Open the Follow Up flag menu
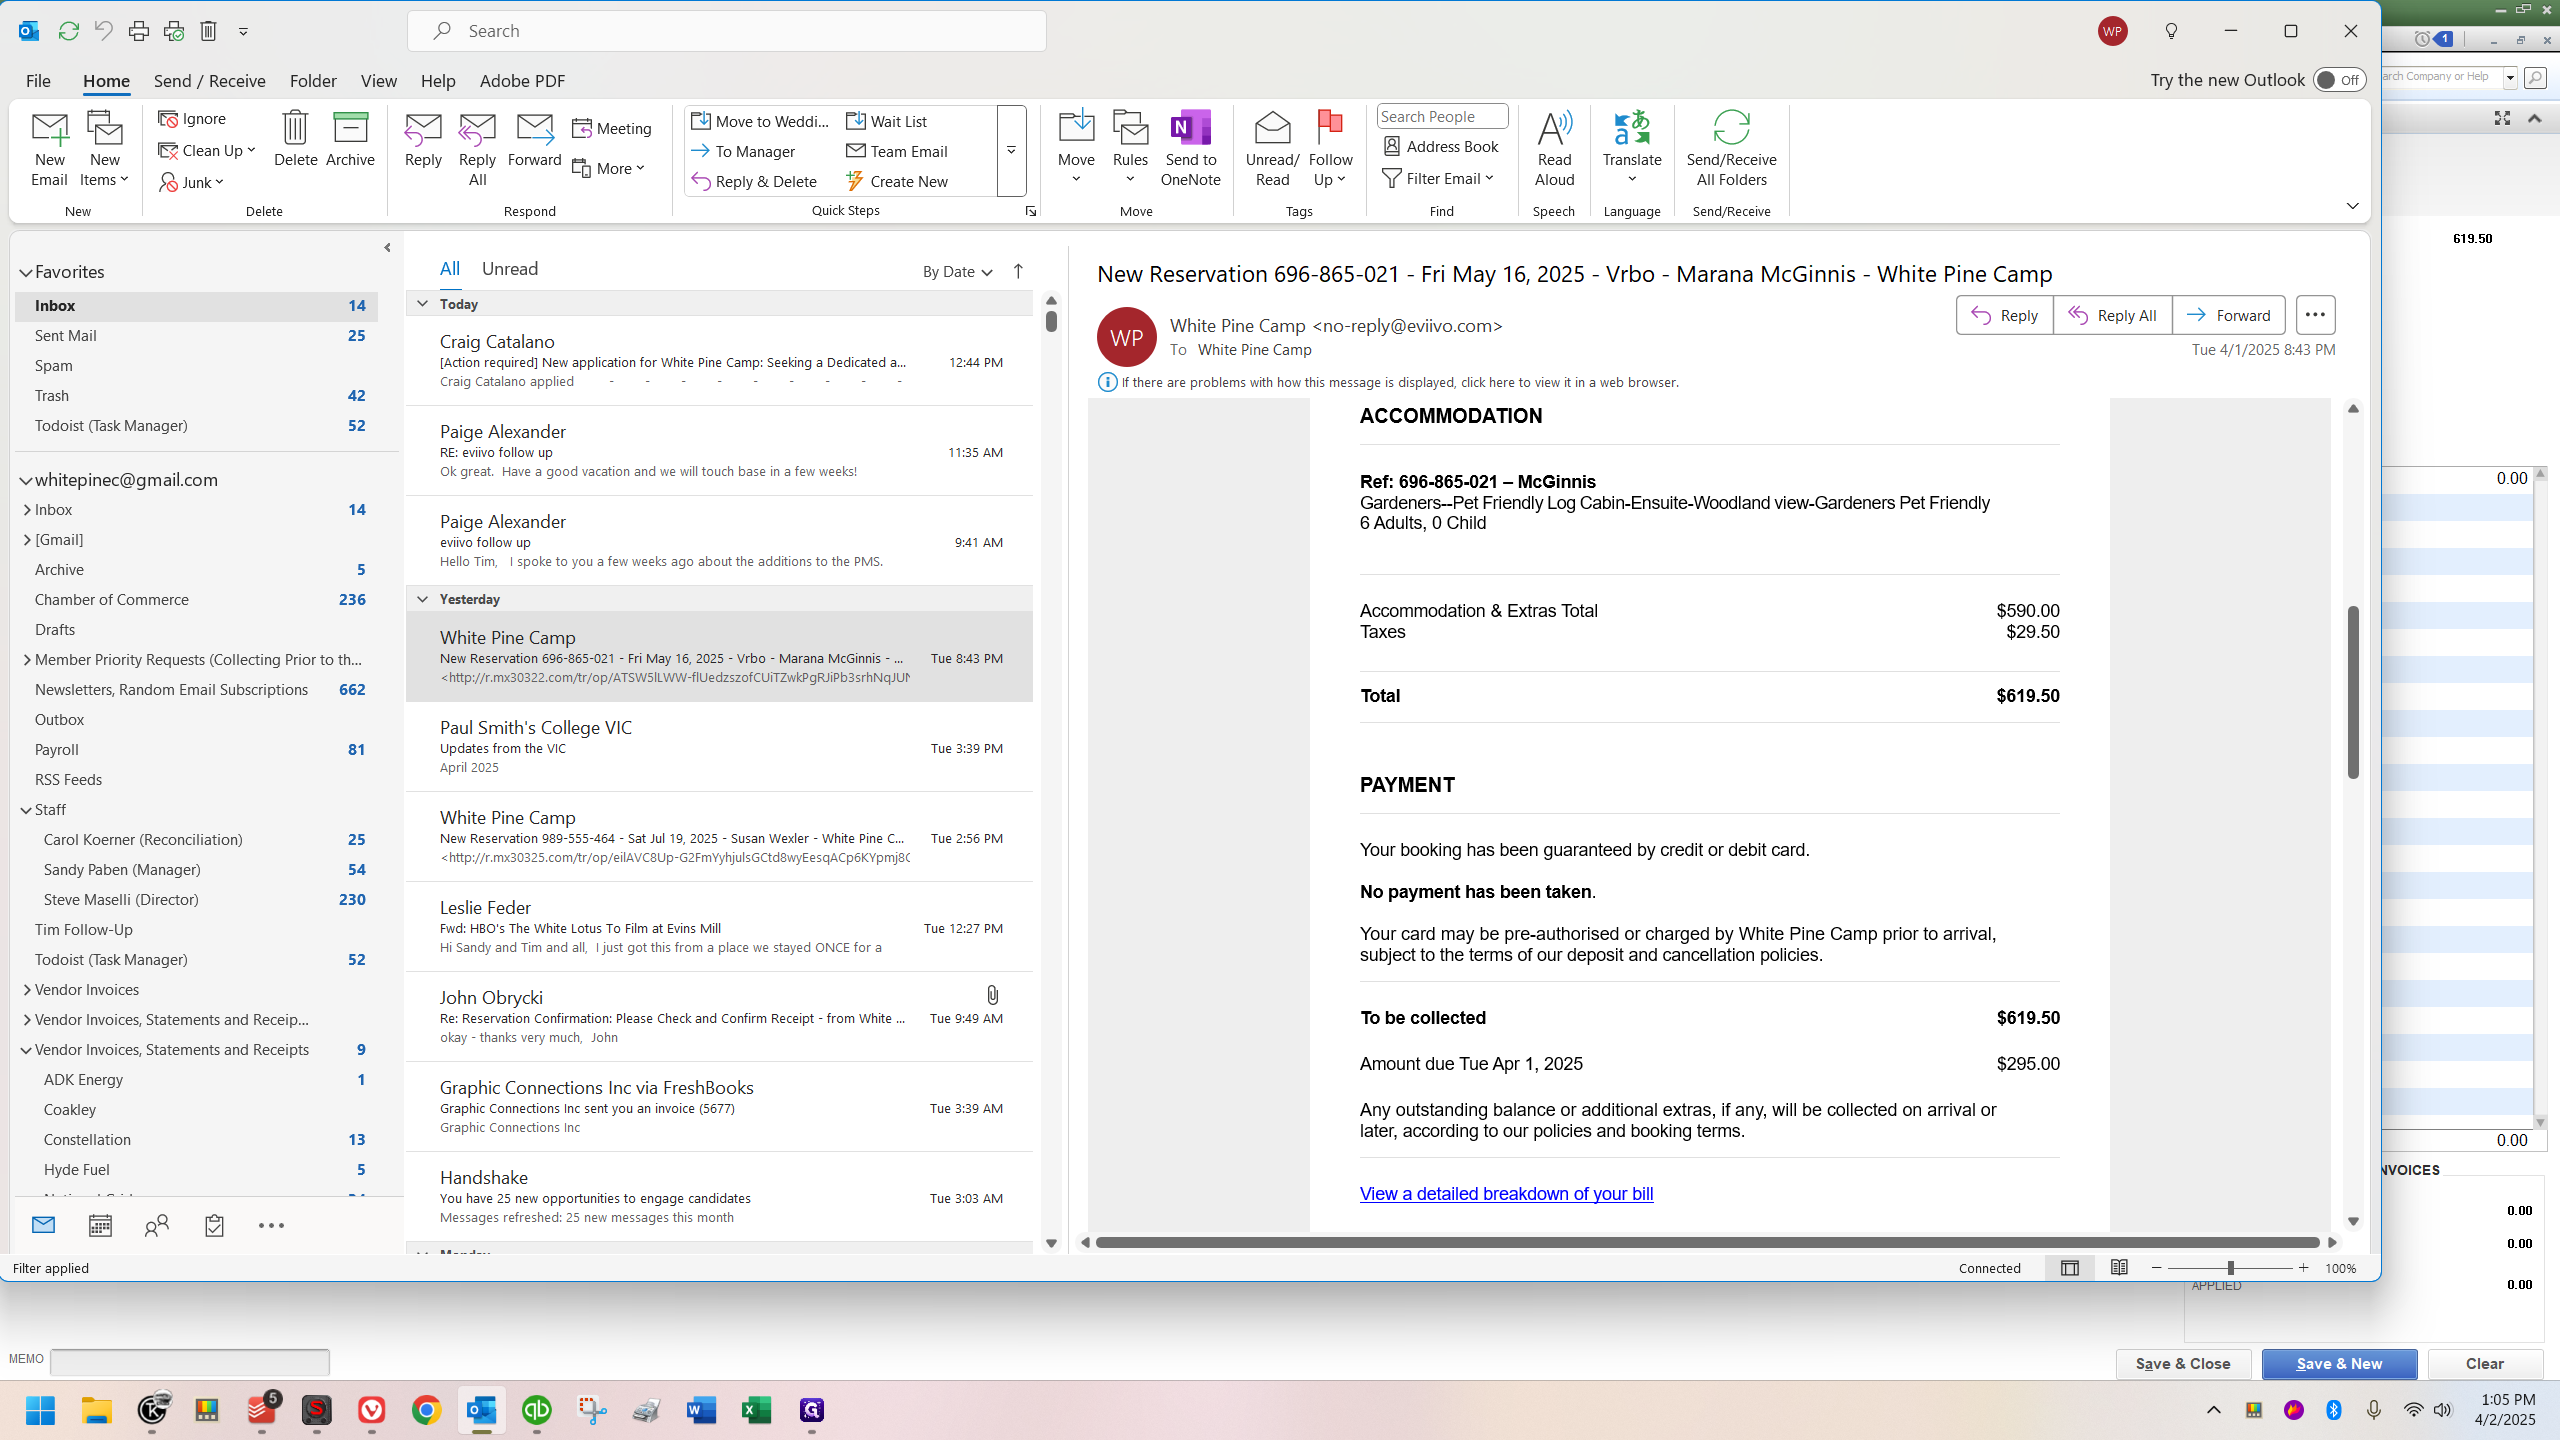 [1330, 148]
